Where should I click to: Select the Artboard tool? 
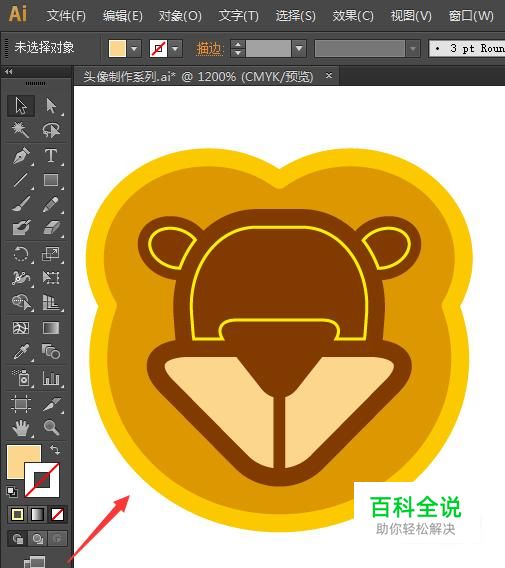(21, 404)
